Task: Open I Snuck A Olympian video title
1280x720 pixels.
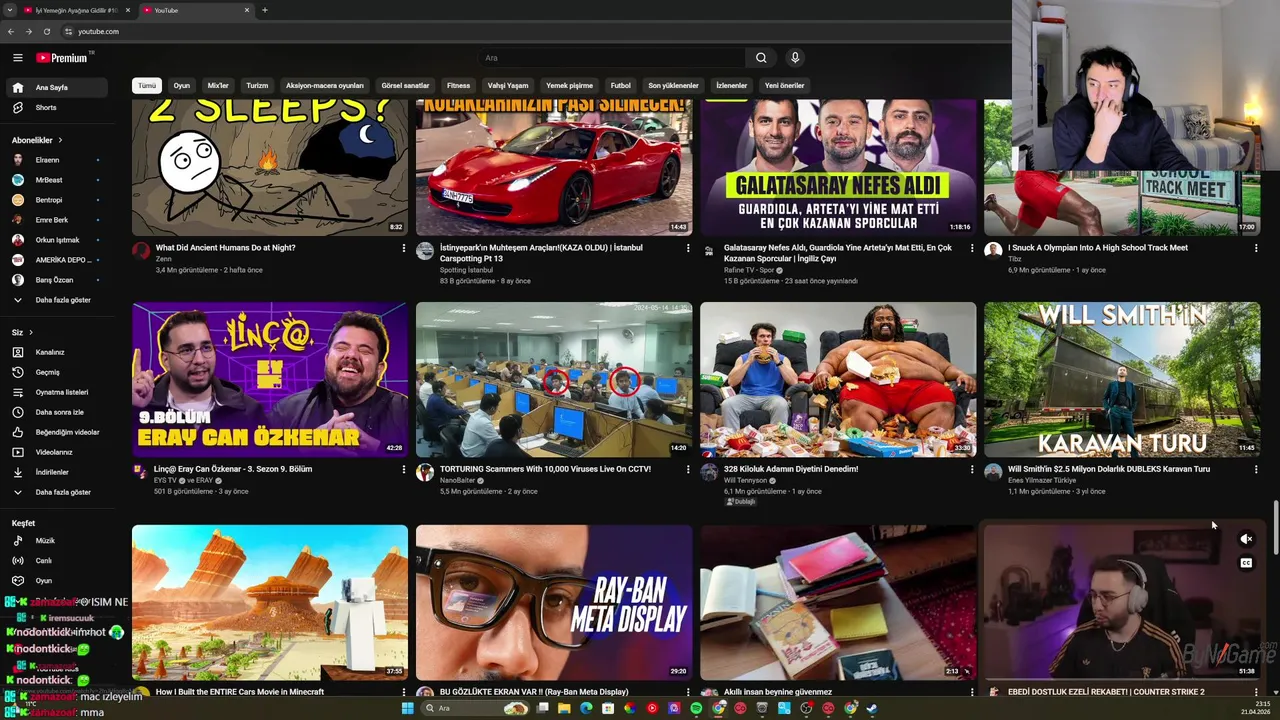Action: coord(1098,247)
